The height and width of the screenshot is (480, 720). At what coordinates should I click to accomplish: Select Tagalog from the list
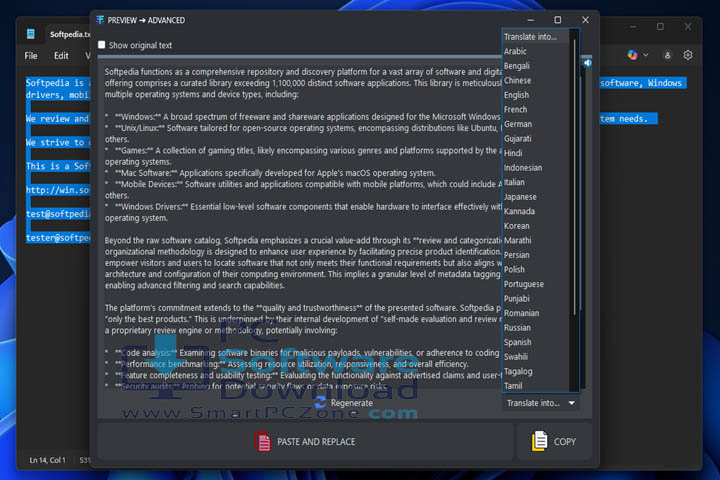point(518,372)
